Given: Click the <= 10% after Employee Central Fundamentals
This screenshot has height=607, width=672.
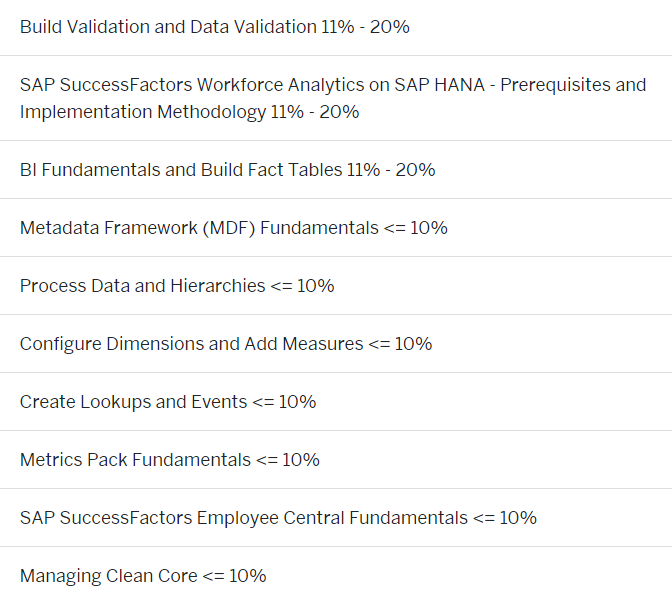Looking at the screenshot, I should pos(505,518).
